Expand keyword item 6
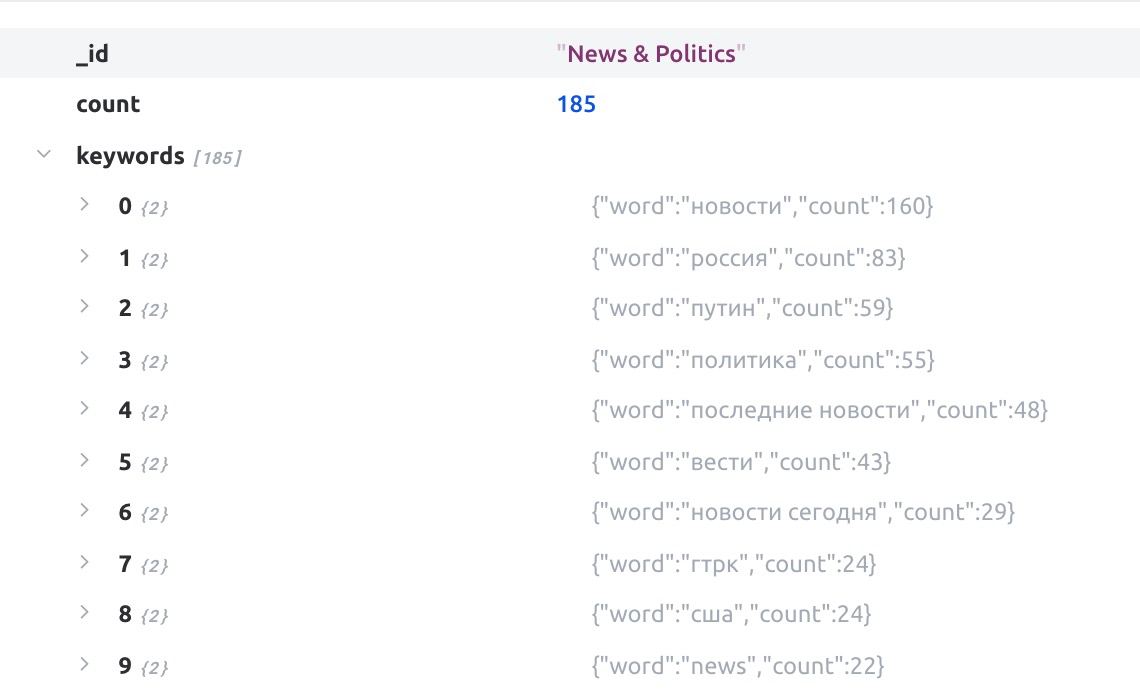Viewport: 1140px width, 696px height. (84, 511)
